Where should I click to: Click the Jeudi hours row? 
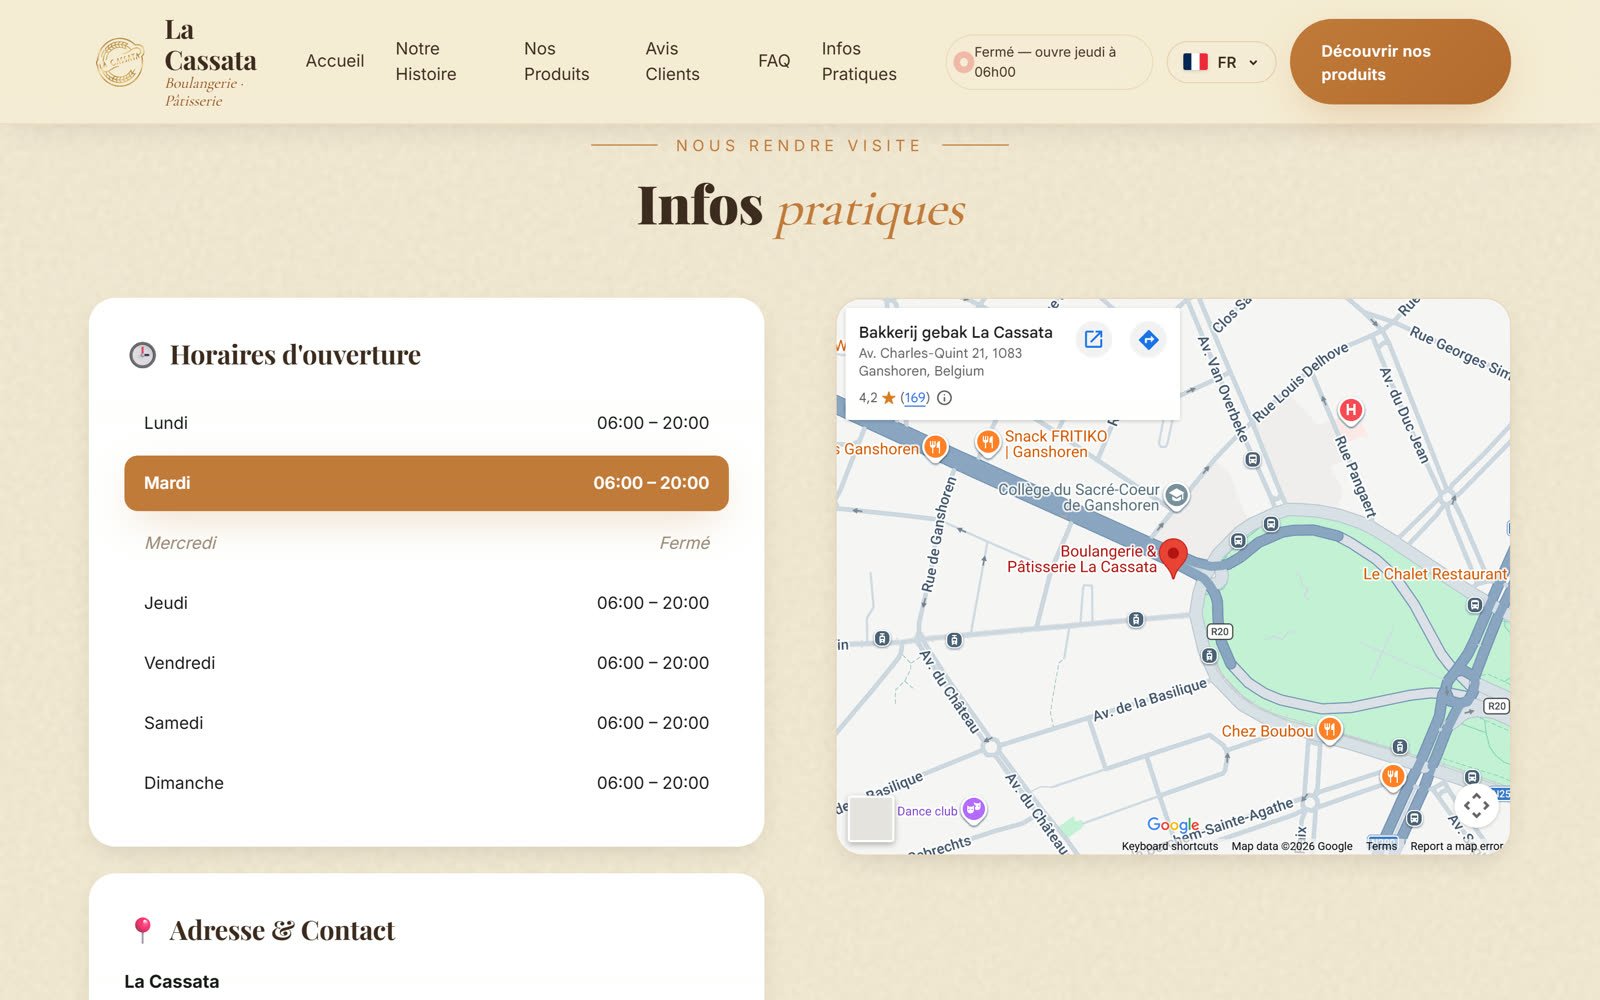tap(426, 603)
